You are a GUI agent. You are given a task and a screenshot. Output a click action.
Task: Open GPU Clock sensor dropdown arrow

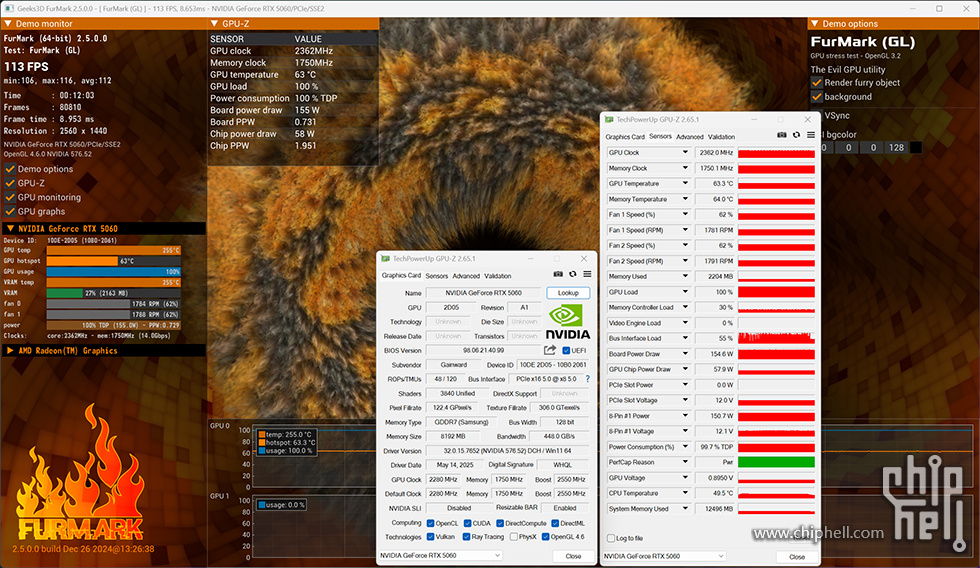(685, 152)
